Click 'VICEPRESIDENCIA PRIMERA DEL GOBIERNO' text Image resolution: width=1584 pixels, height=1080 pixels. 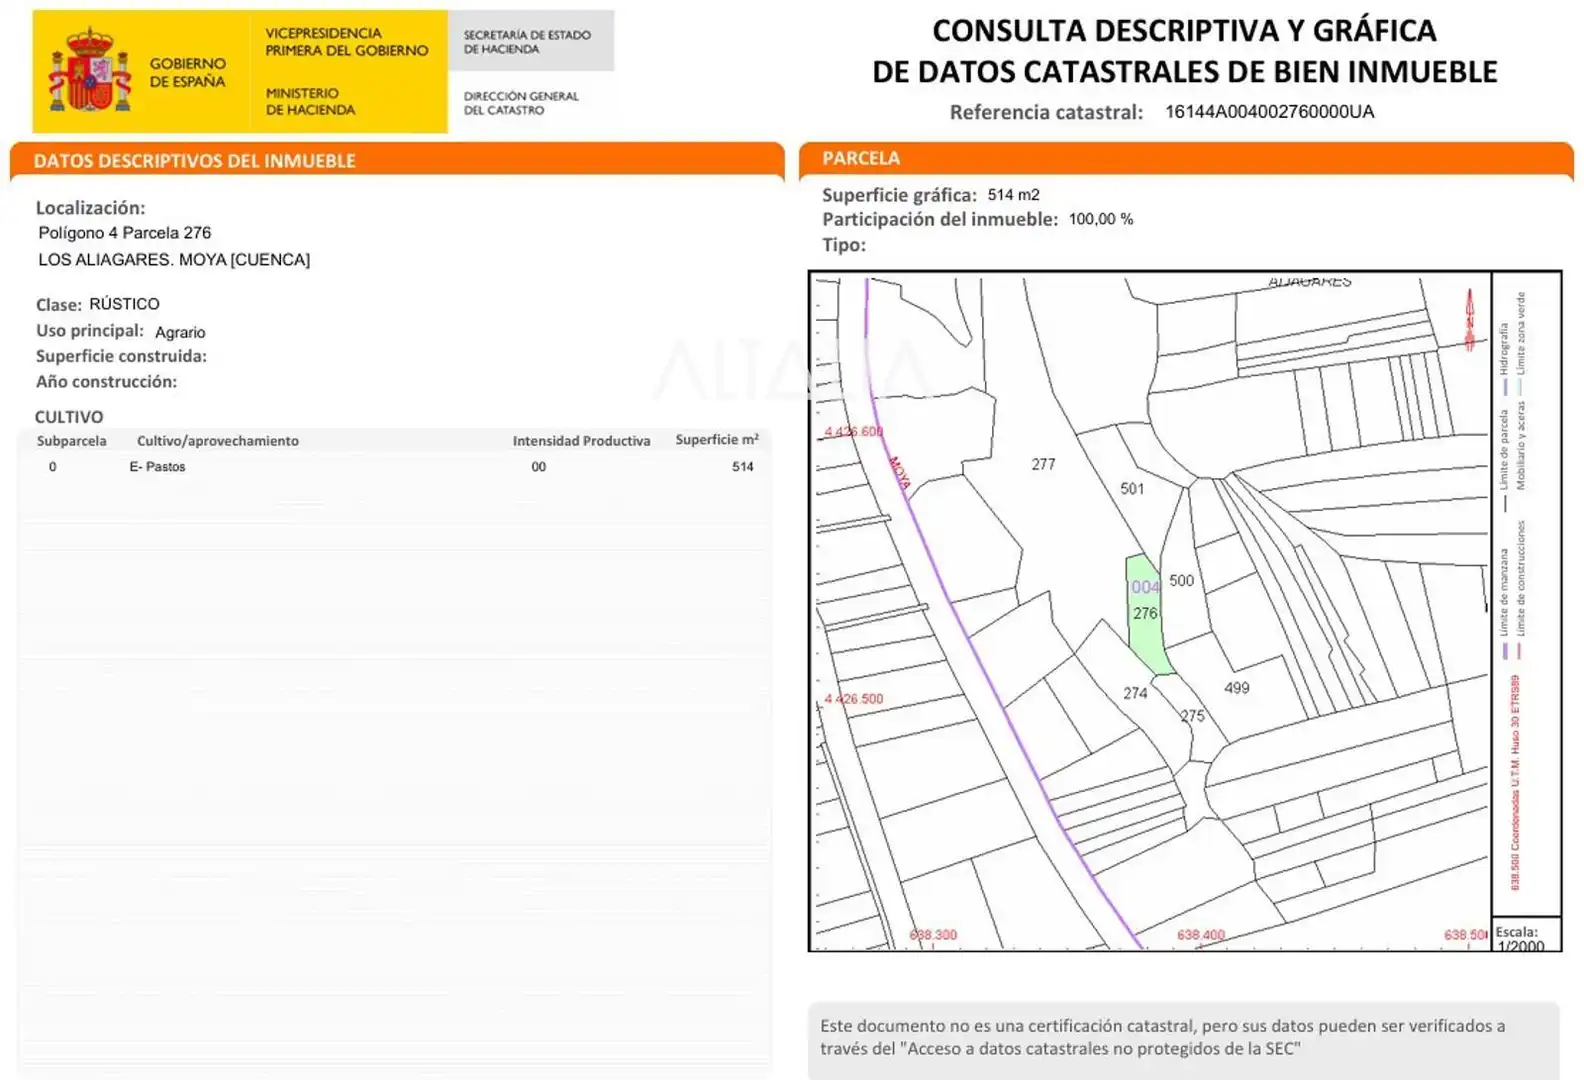click(346, 41)
